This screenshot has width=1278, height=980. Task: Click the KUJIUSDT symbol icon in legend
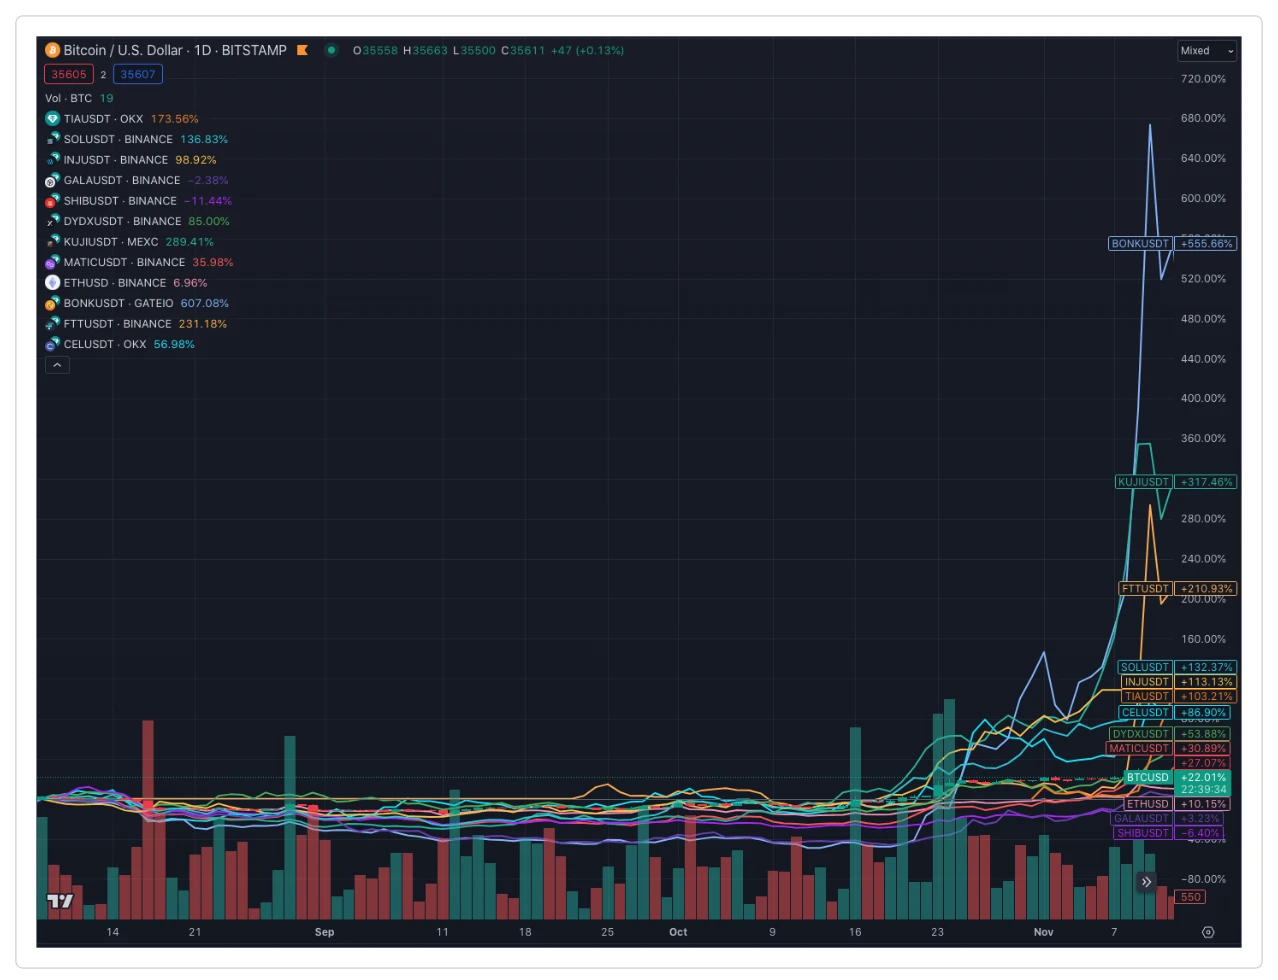(x=52, y=242)
